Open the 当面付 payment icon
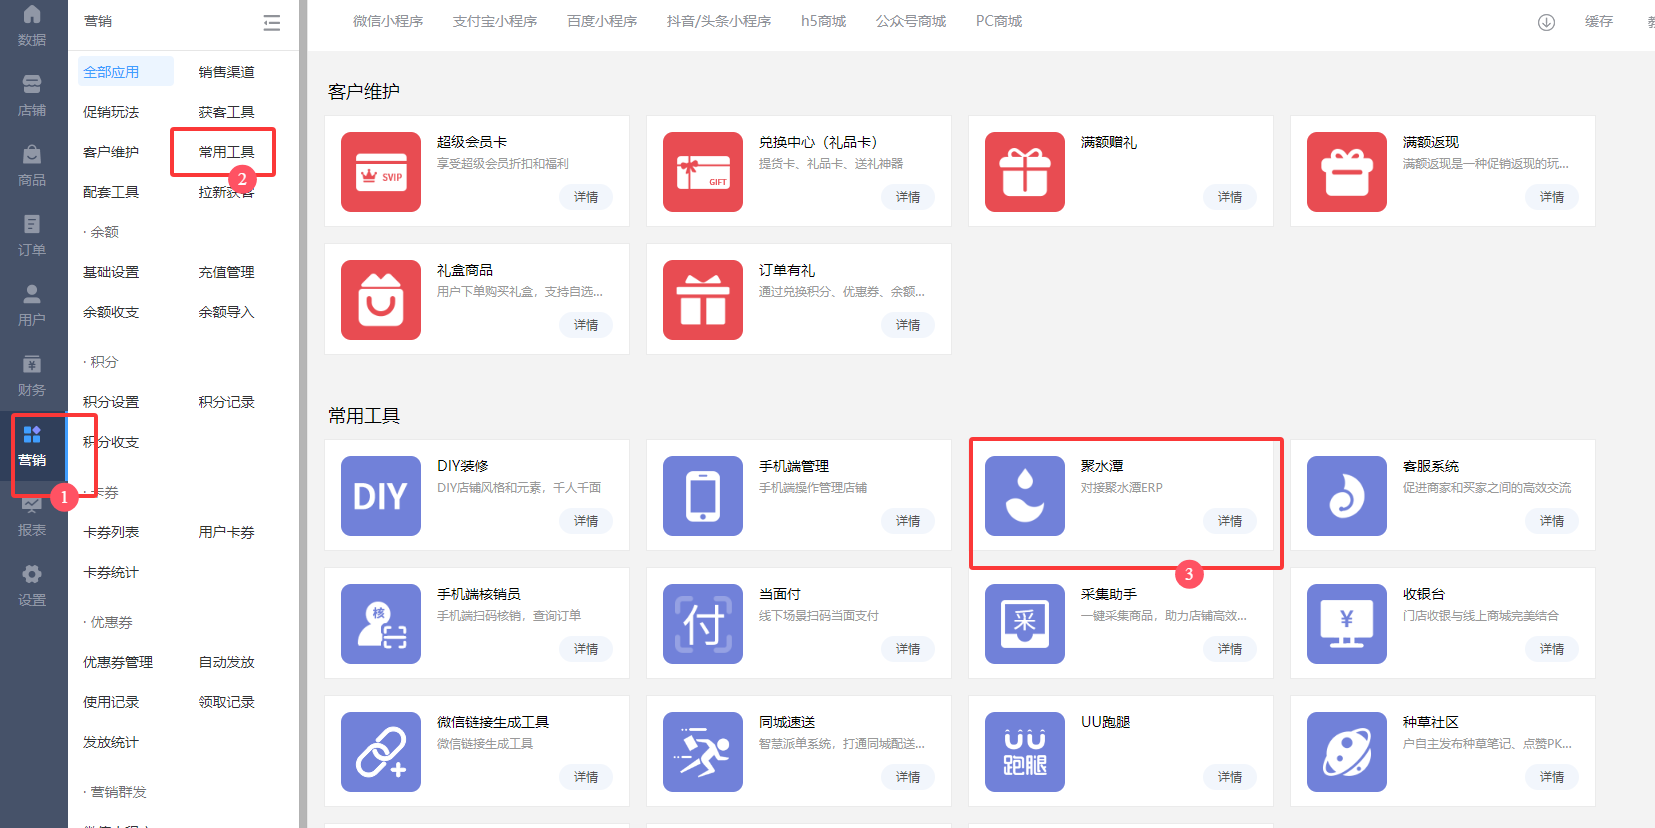The height and width of the screenshot is (828, 1655). (703, 624)
